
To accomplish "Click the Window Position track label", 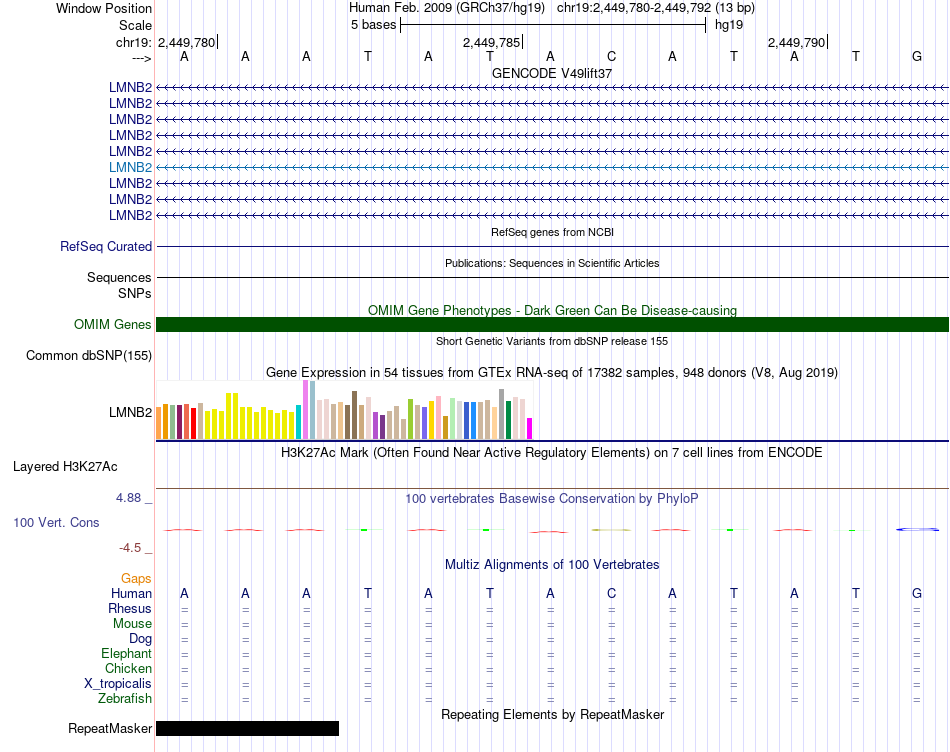I will [x=104, y=8].
